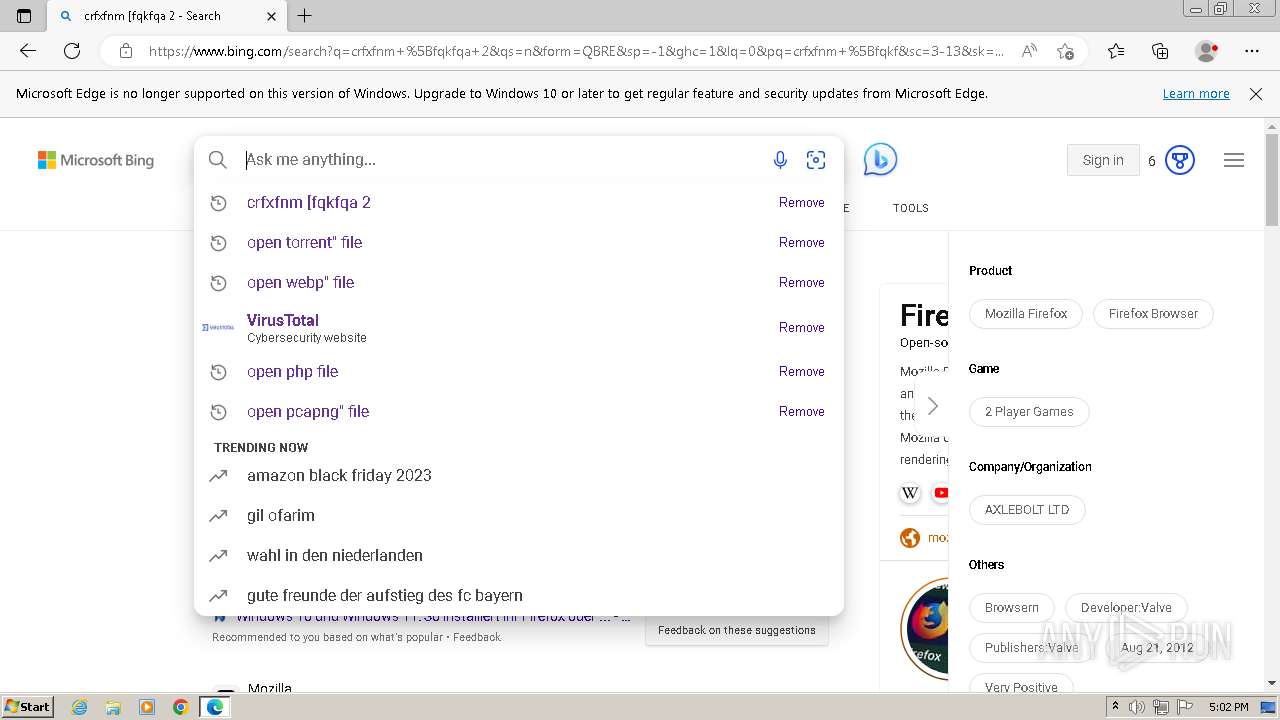The height and width of the screenshot is (720, 1280).
Task: Open Edge settings and more menu
Action: click(x=1252, y=51)
